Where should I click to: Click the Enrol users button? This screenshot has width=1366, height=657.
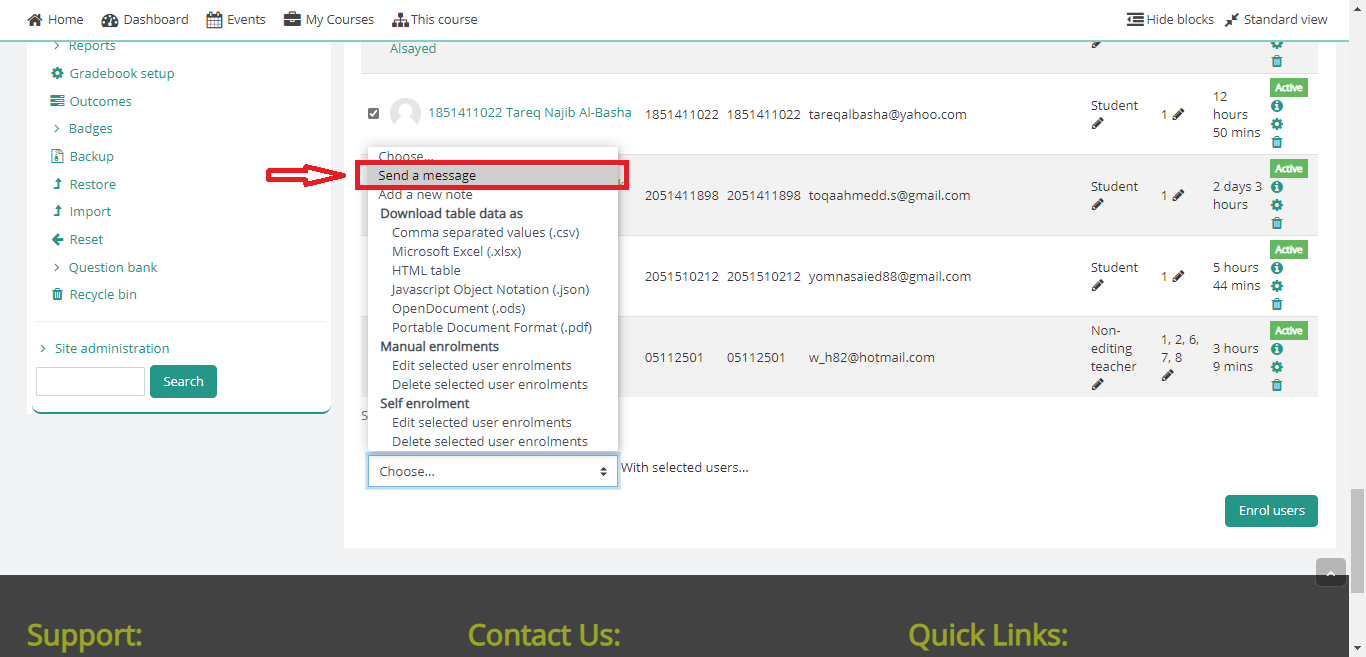pyautogui.click(x=1271, y=510)
